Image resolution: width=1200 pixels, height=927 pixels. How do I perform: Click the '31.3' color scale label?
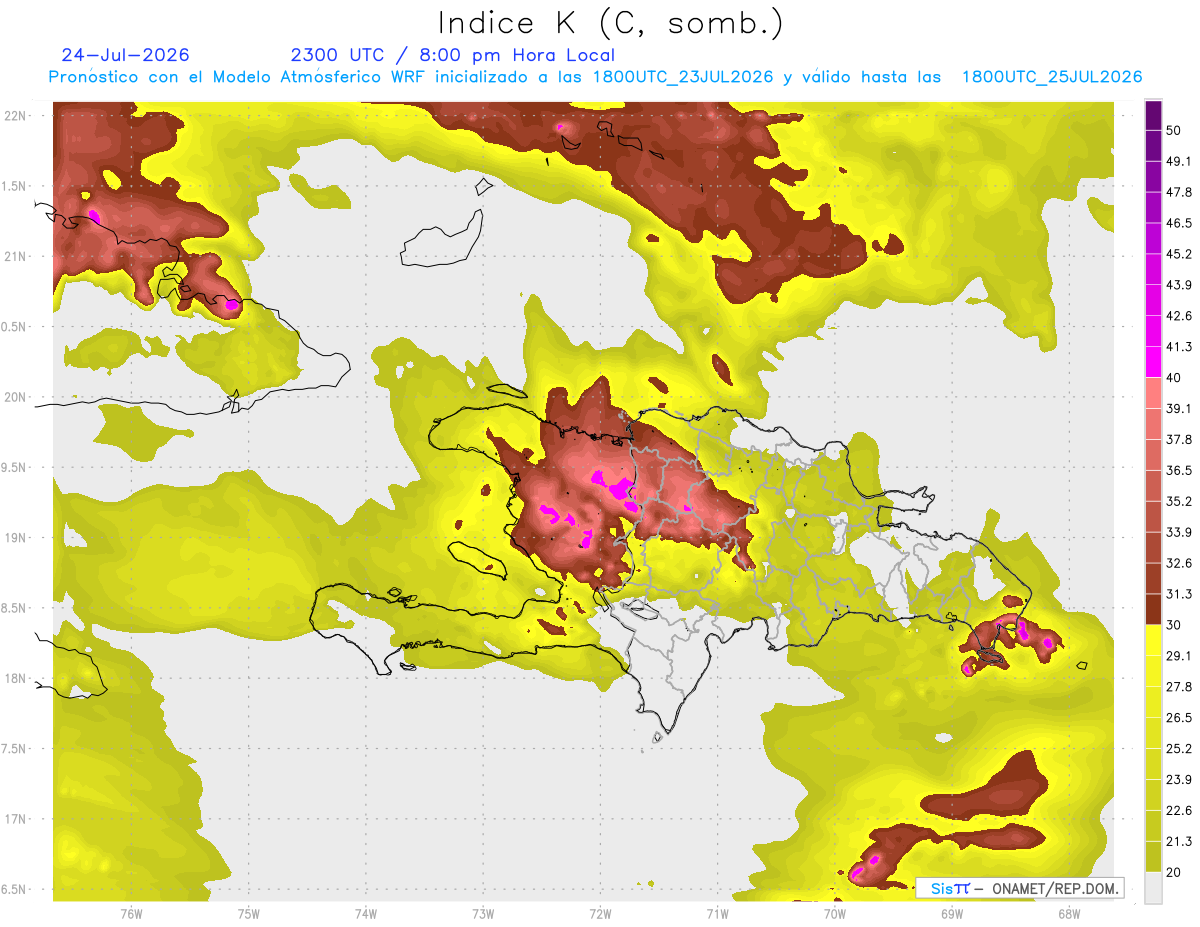1179,594
